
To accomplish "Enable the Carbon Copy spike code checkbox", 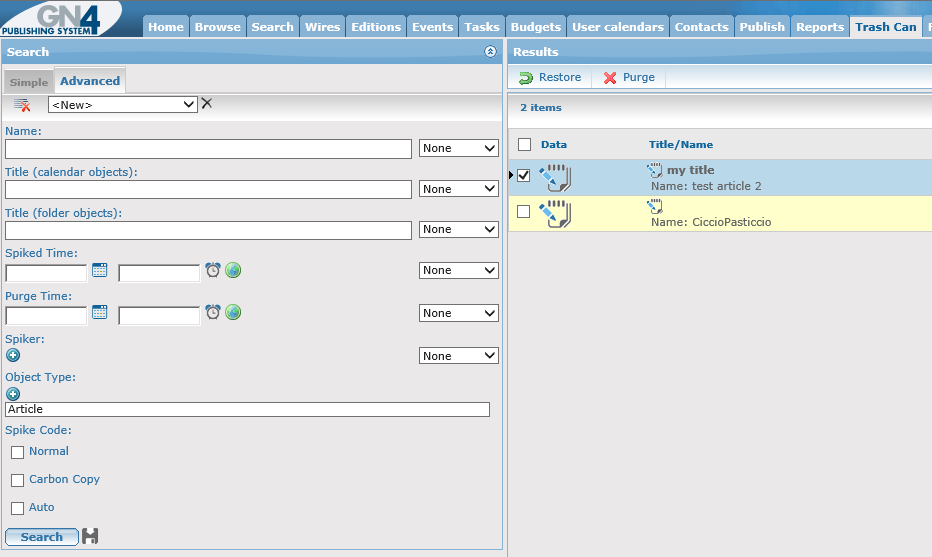I will click(x=18, y=480).
